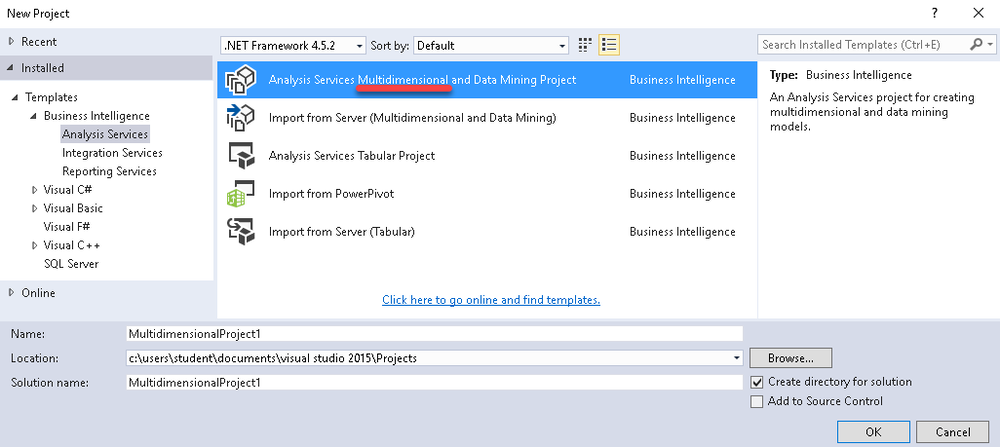Screen dimensions: 1000x447
Task: Open the .NET Framework version dropdown
Action: point(293,46)
